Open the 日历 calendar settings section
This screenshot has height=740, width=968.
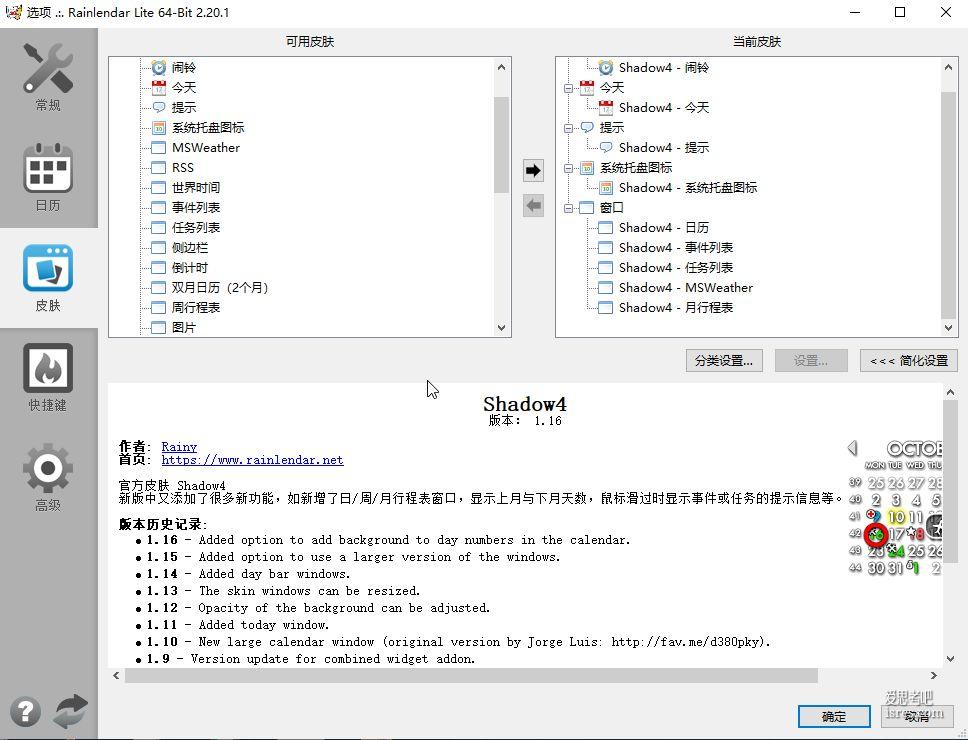pos(48,178)
